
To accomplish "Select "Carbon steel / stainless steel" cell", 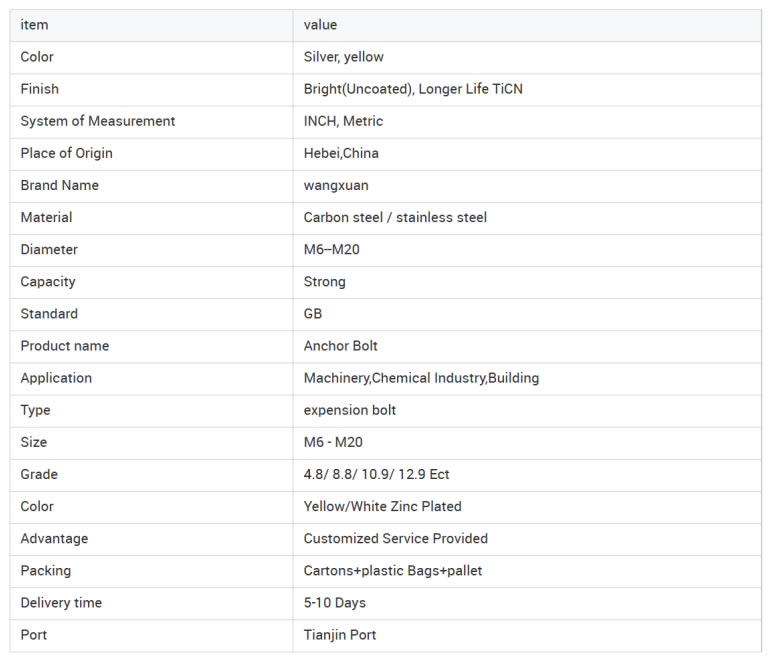I will (395, 217).
